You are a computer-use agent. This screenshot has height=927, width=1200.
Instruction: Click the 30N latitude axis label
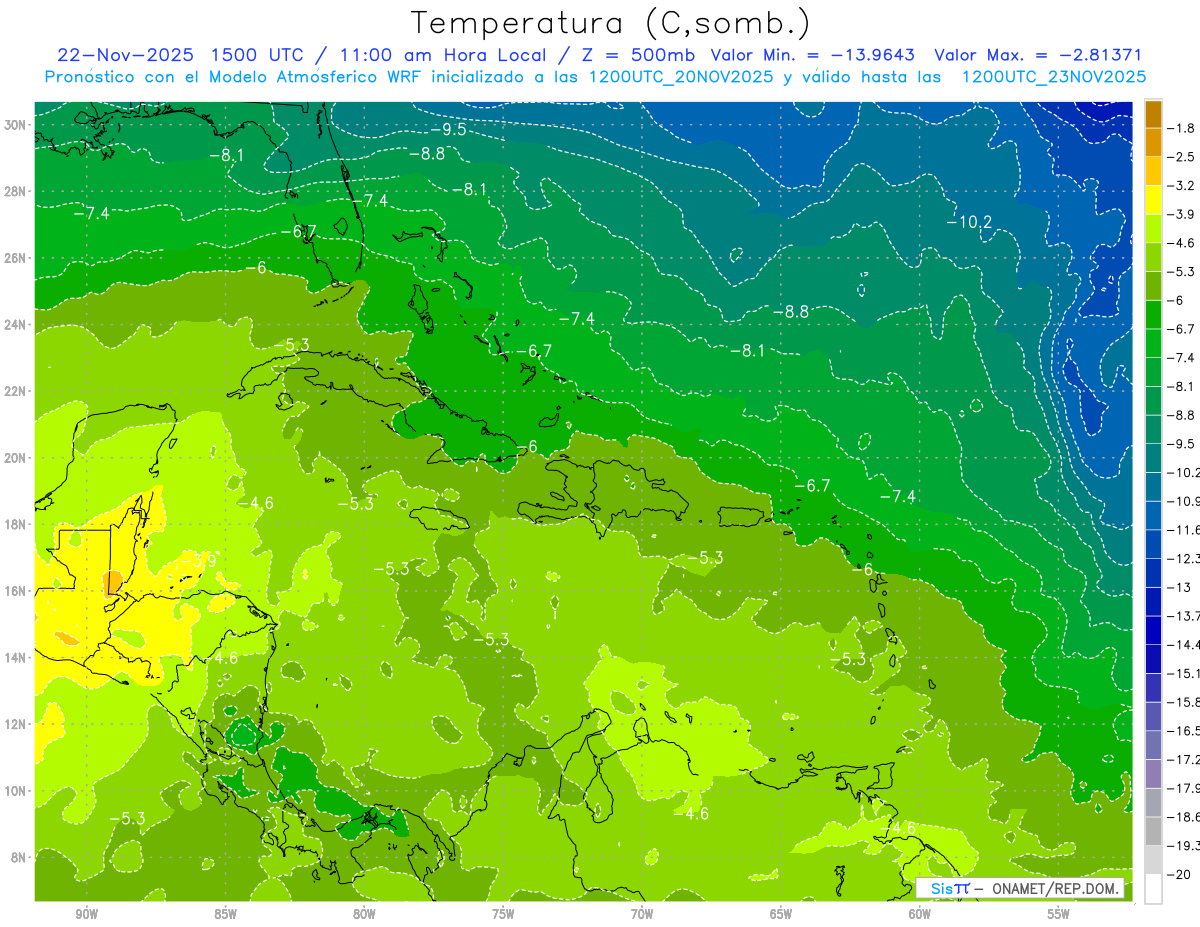(x=17, y=125)
